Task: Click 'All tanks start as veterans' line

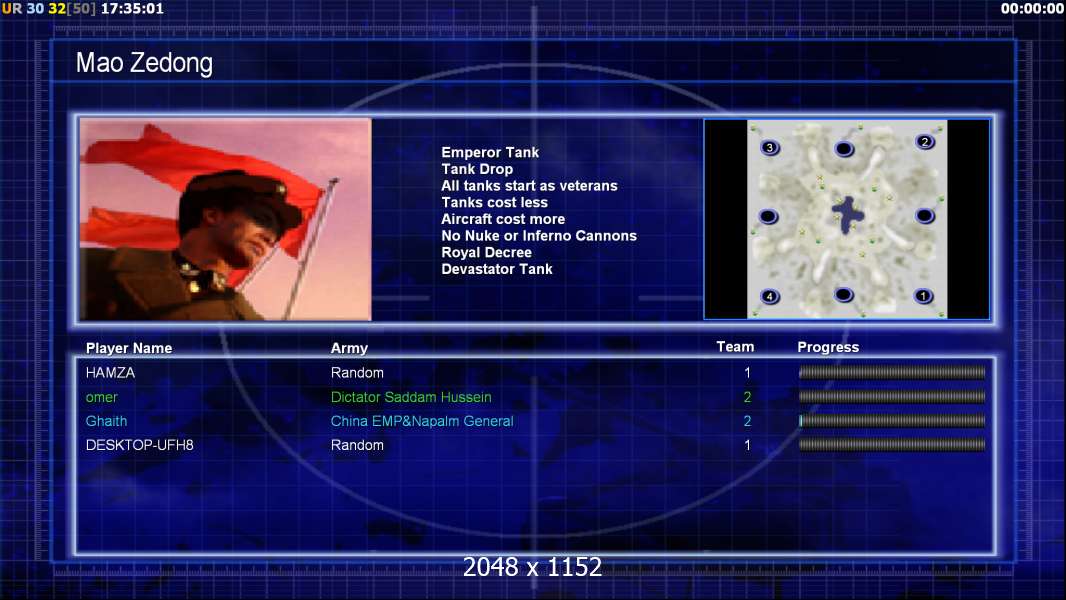Action: pyautogui.click(x=530, y=186)
